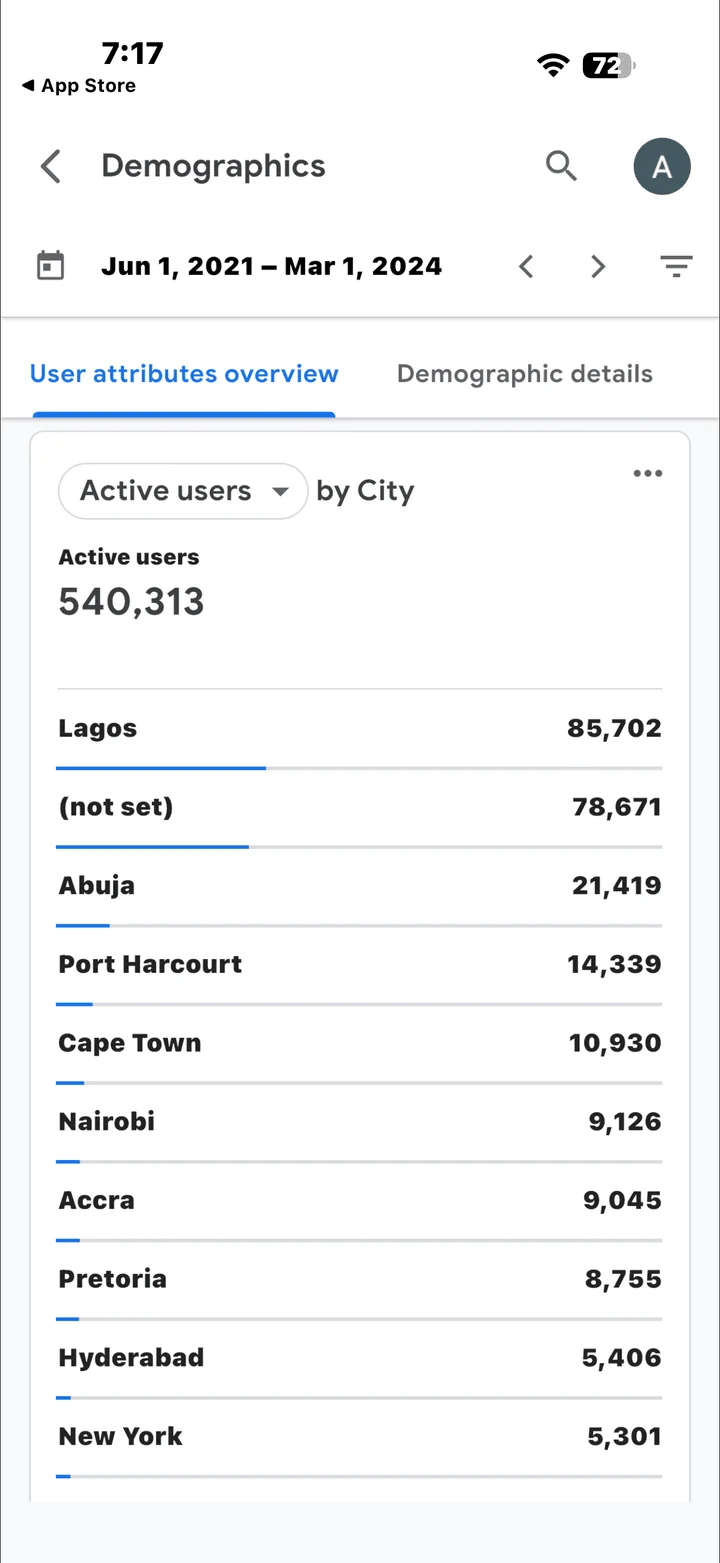This screenshot has height=1563, width=720.
Task: Tap the 8,755 value for Pretoria
Action: (623, 1280)
